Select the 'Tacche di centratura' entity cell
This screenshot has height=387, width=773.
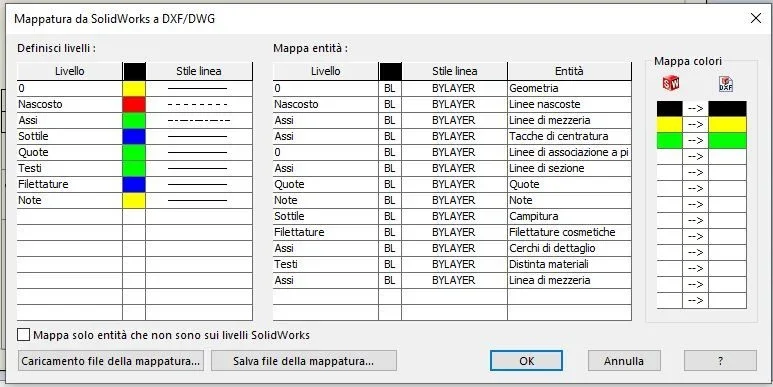tap(569, 137)
